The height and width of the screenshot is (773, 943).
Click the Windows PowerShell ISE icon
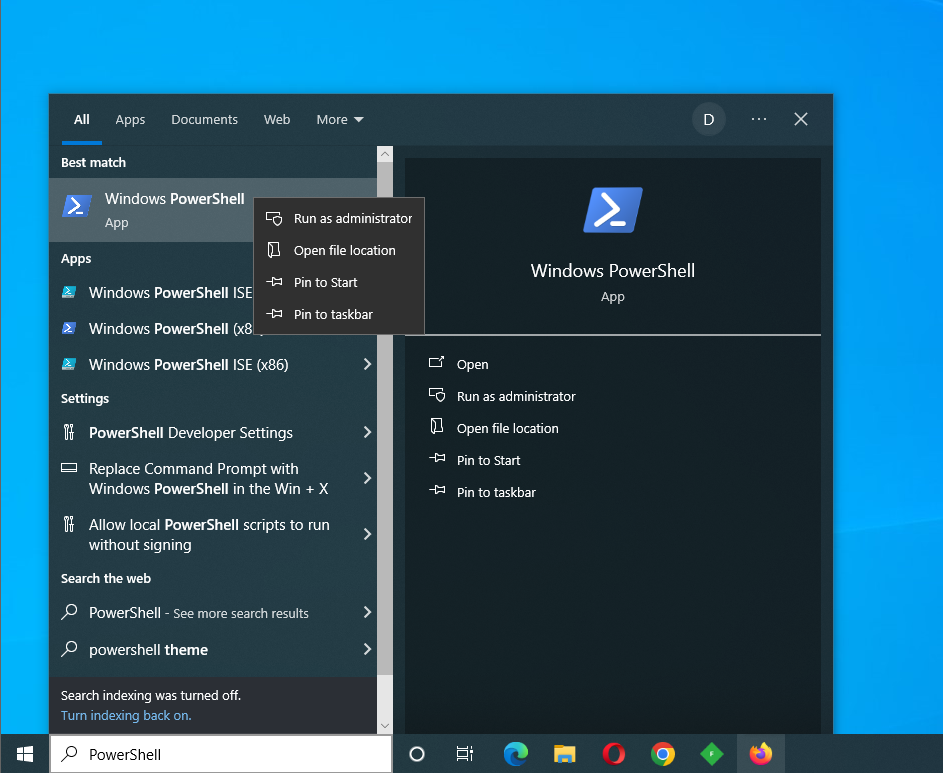tap(69, 292)
